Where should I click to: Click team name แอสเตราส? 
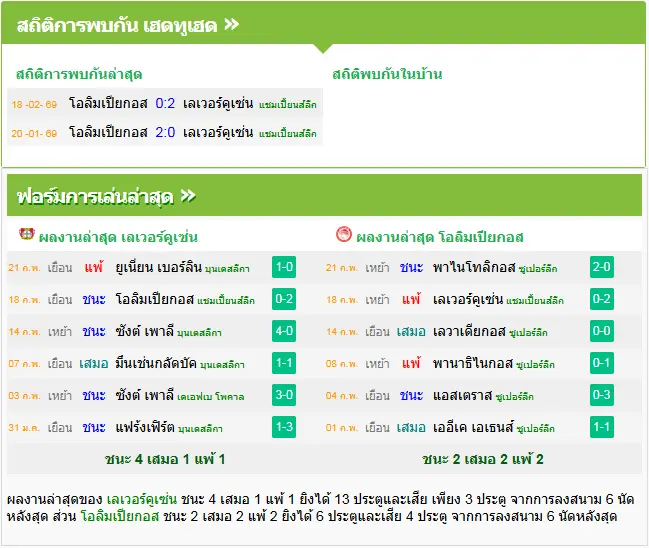coord(462,395)
